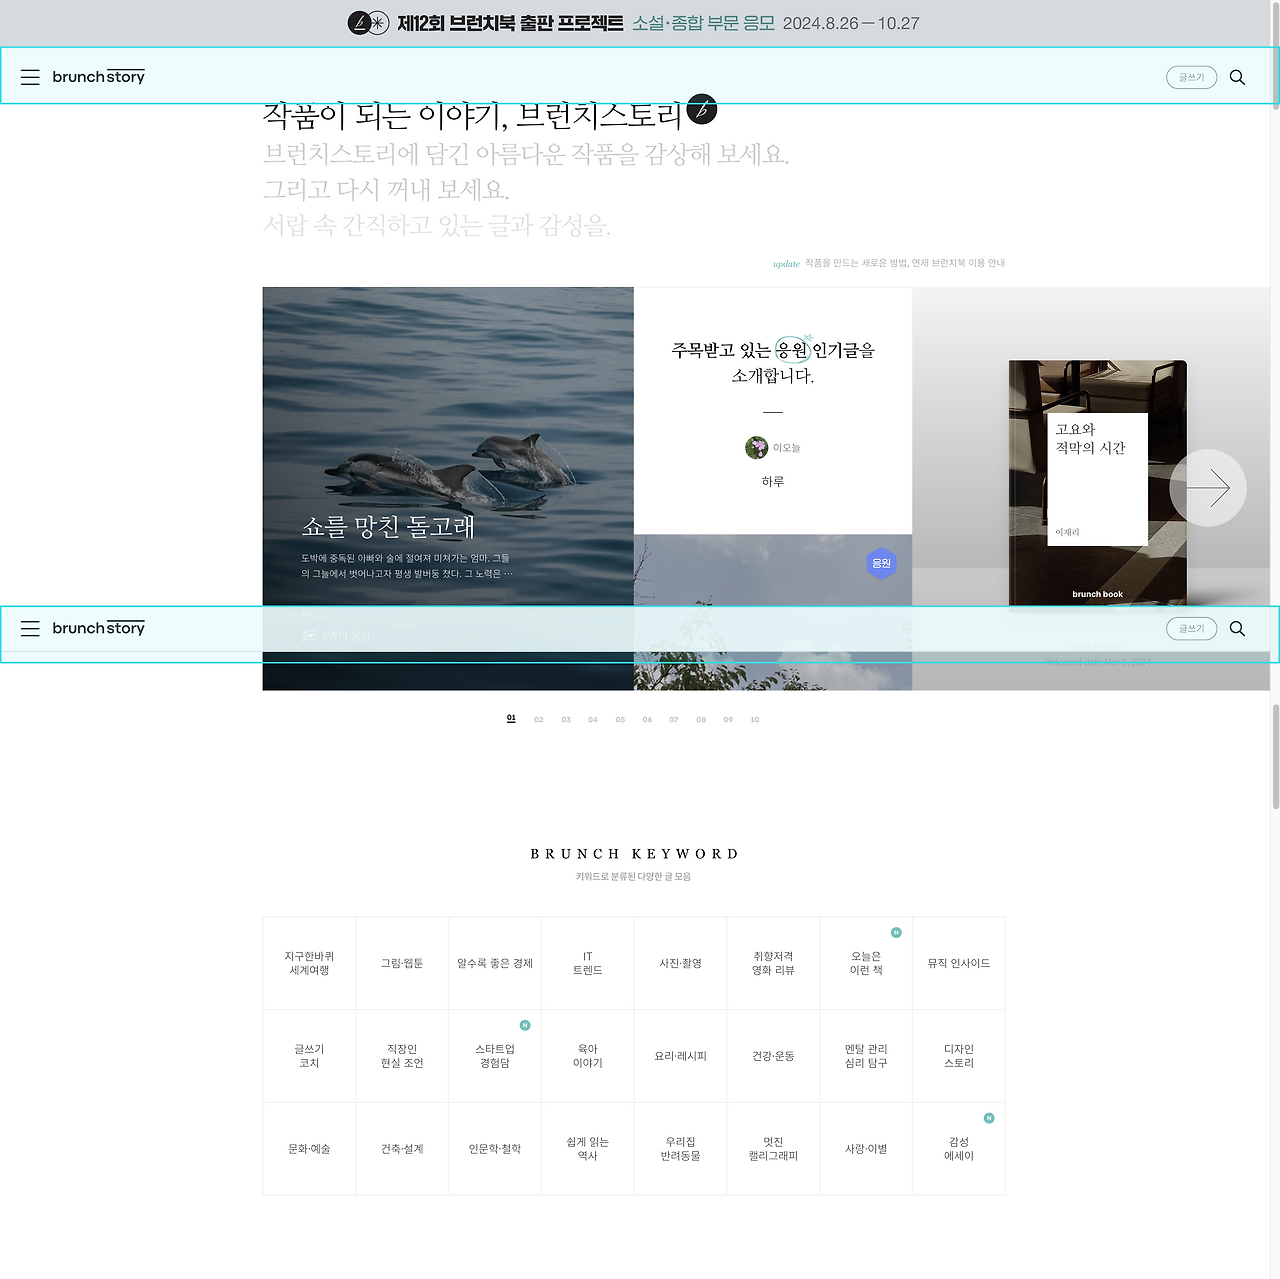Screen dimensions: 1280x1279
Task: Select the IT 트렌드 keyword
Action: (588, 963)
